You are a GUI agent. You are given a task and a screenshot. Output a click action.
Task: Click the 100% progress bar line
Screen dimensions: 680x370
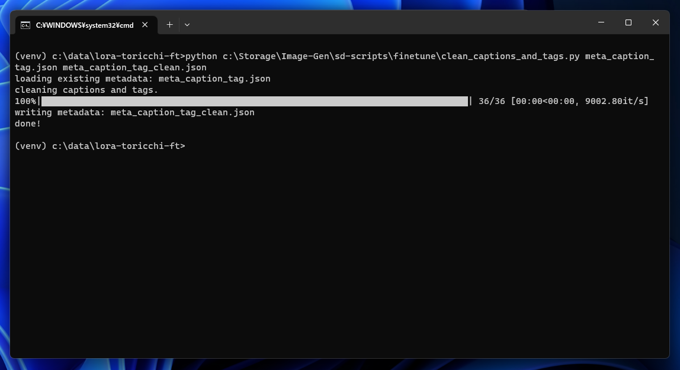(x=332, y=101)
